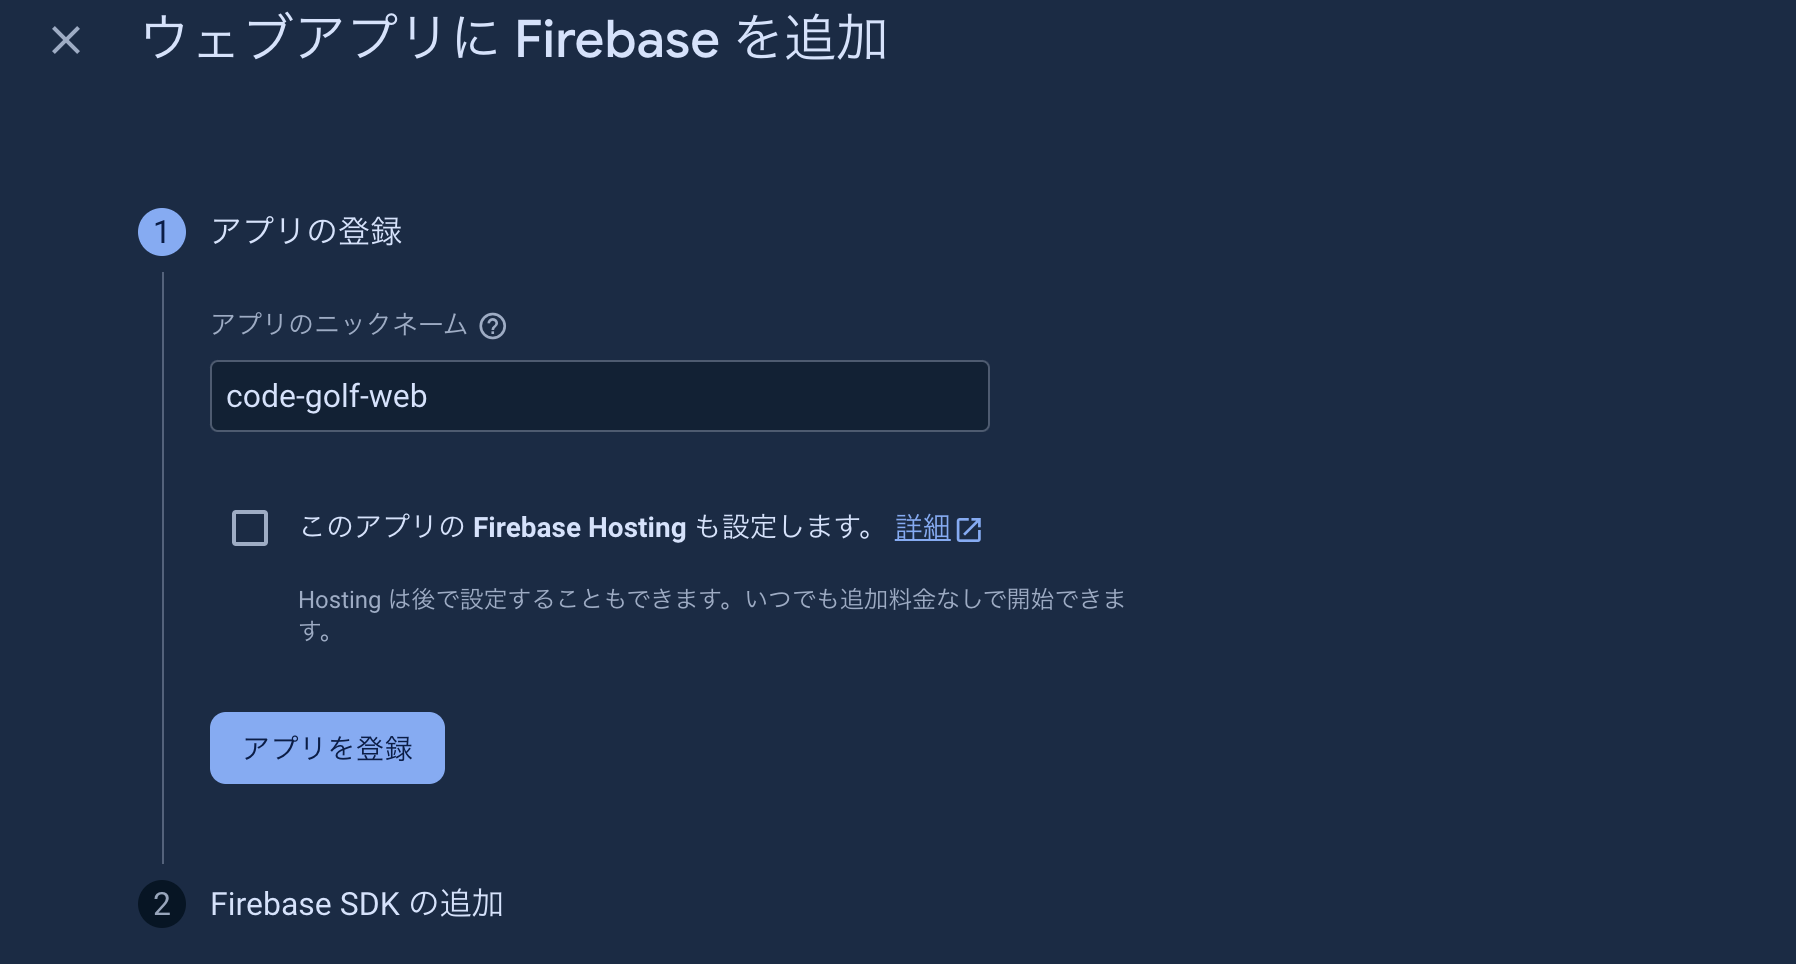Select the step 2 numbered circle

[x=161, y=904]
